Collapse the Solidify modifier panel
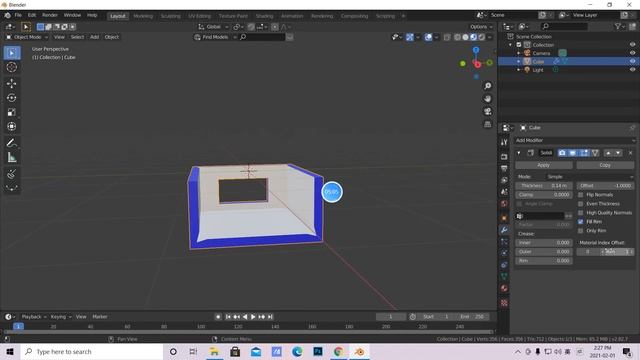This screenshot has width=640, height=360. [519, 153]
